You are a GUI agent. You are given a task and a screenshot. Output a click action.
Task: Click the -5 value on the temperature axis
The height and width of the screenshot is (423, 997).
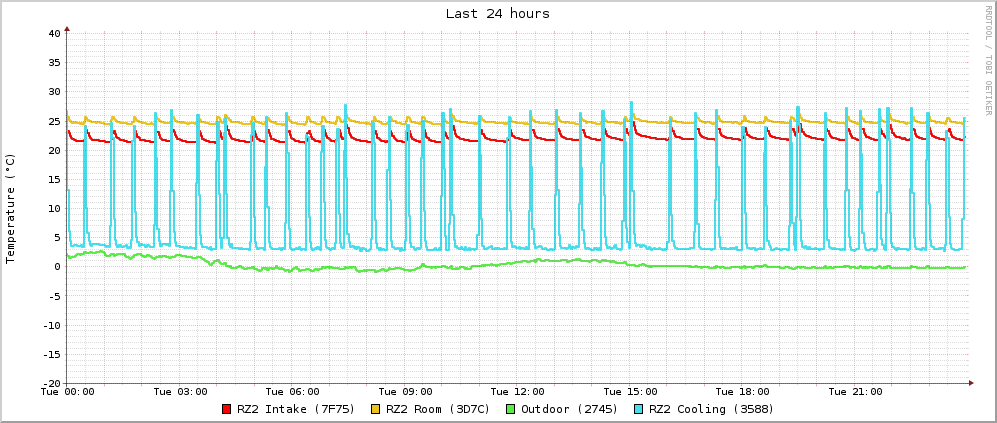tap(54, 296)
